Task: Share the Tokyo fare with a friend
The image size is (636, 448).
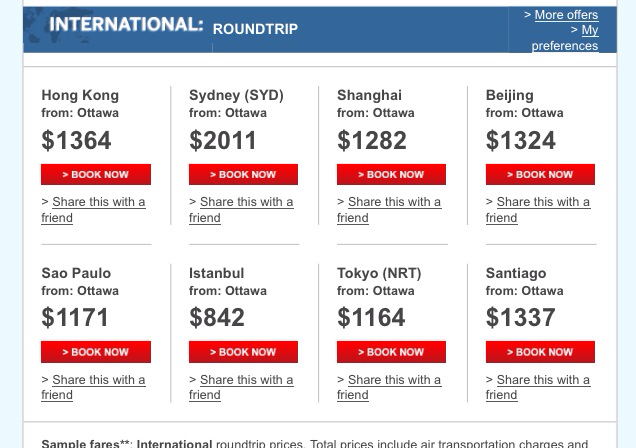Action: tap(394, 380)
